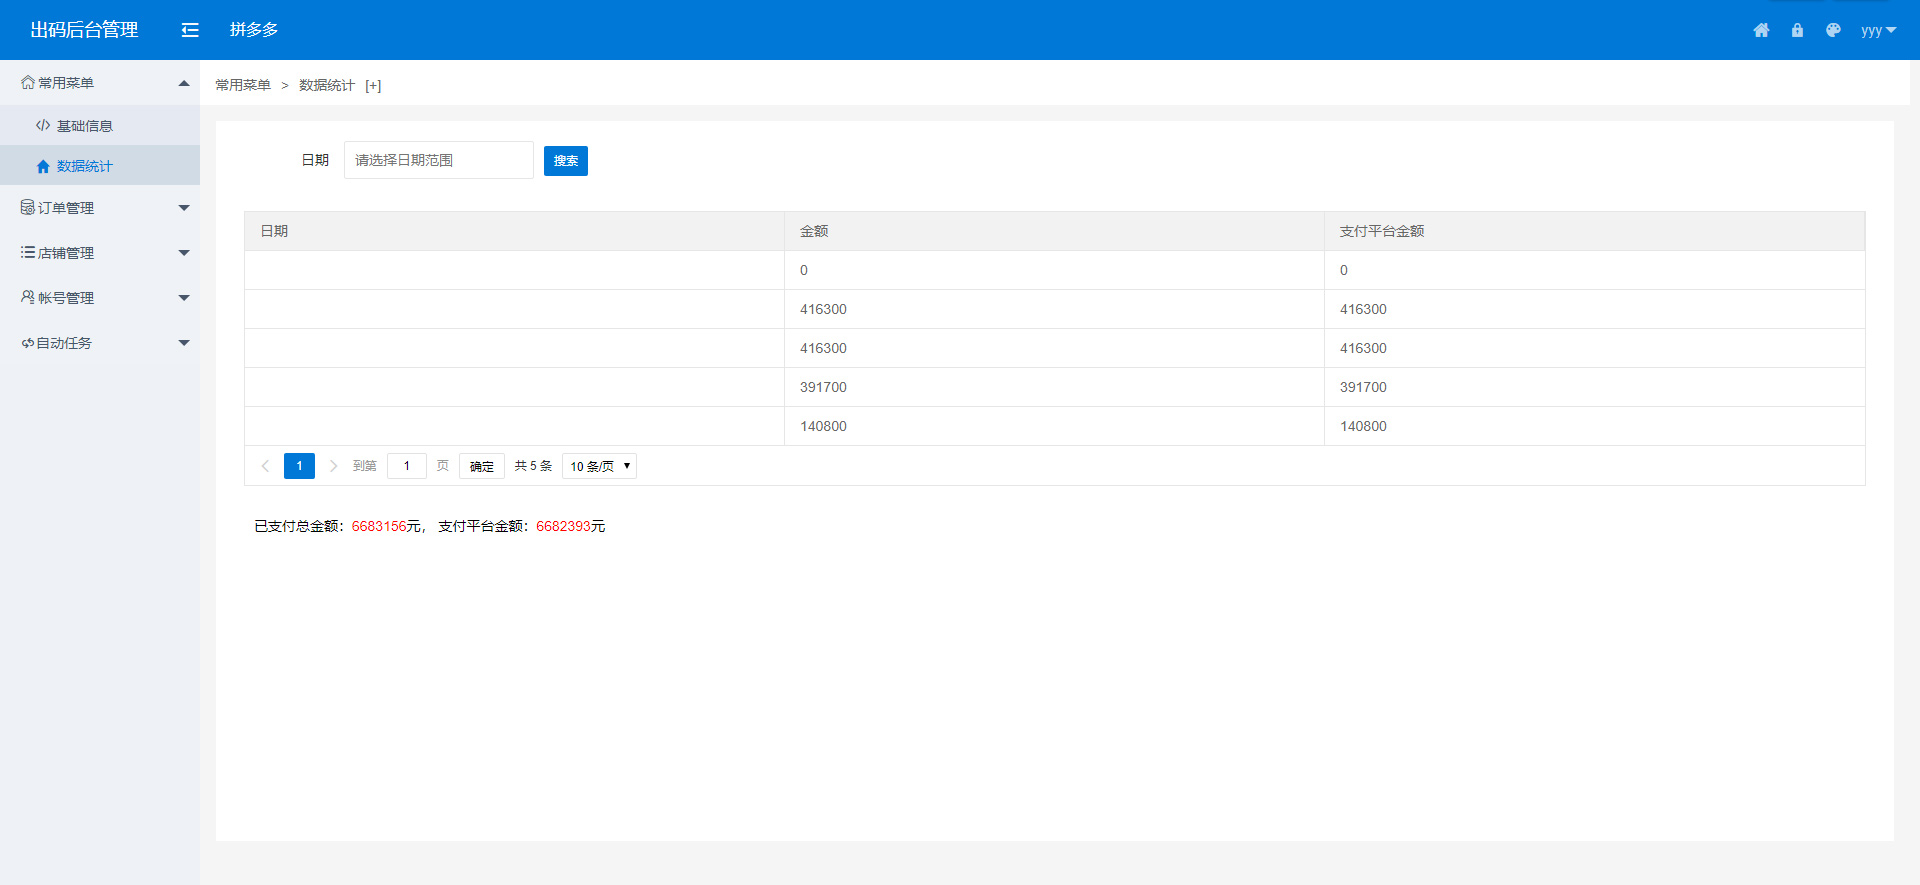The height and width of the screenshot is (885, 1920).
Task: Click the next page arrow icon
Action: [x=333, y=466]
